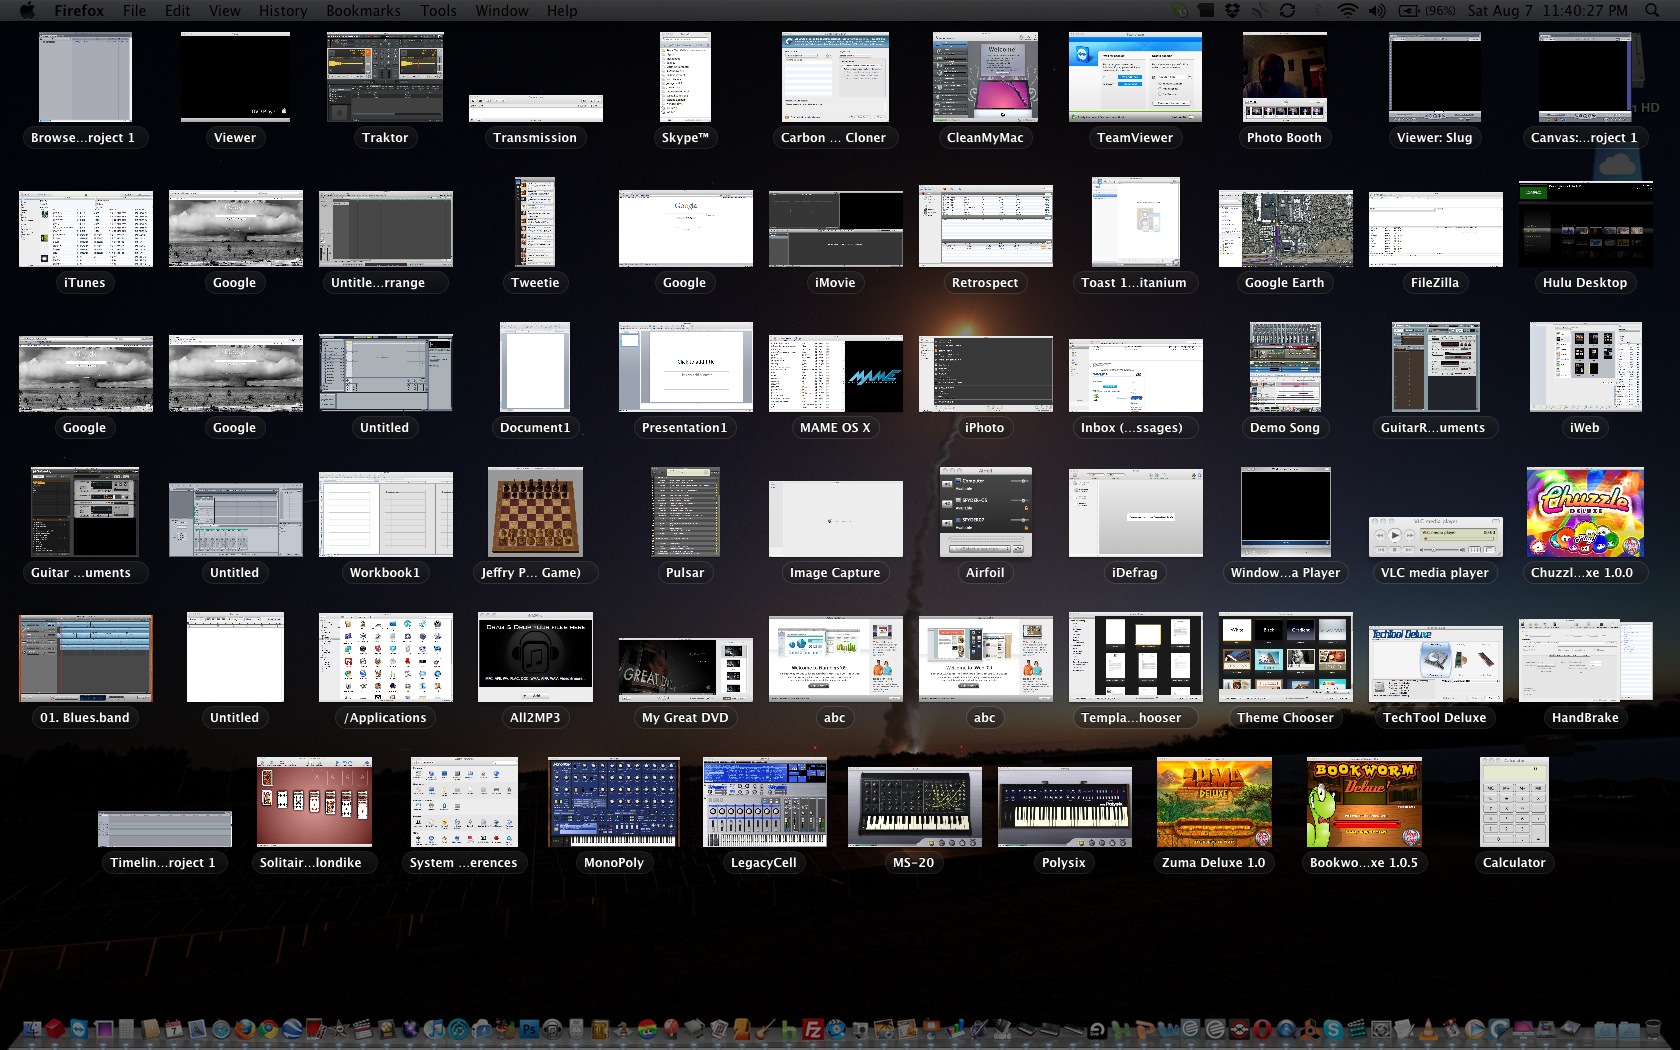This screenshot has width=1680, height=1050.
Task: Open Skype from the Dock
Action: pos(1333,1028)
